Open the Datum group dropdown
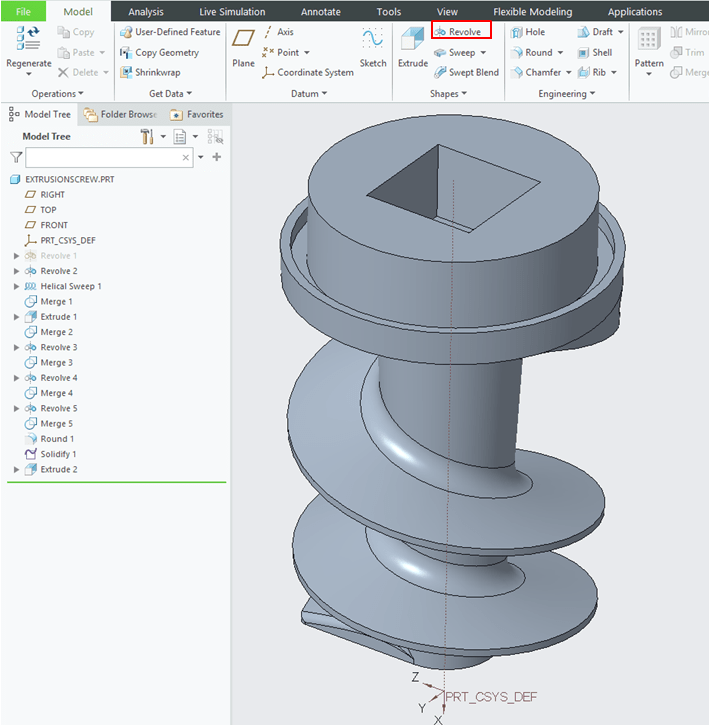This screenshot has width=709, height=725. pyautogui.click(x=309, y=94)
